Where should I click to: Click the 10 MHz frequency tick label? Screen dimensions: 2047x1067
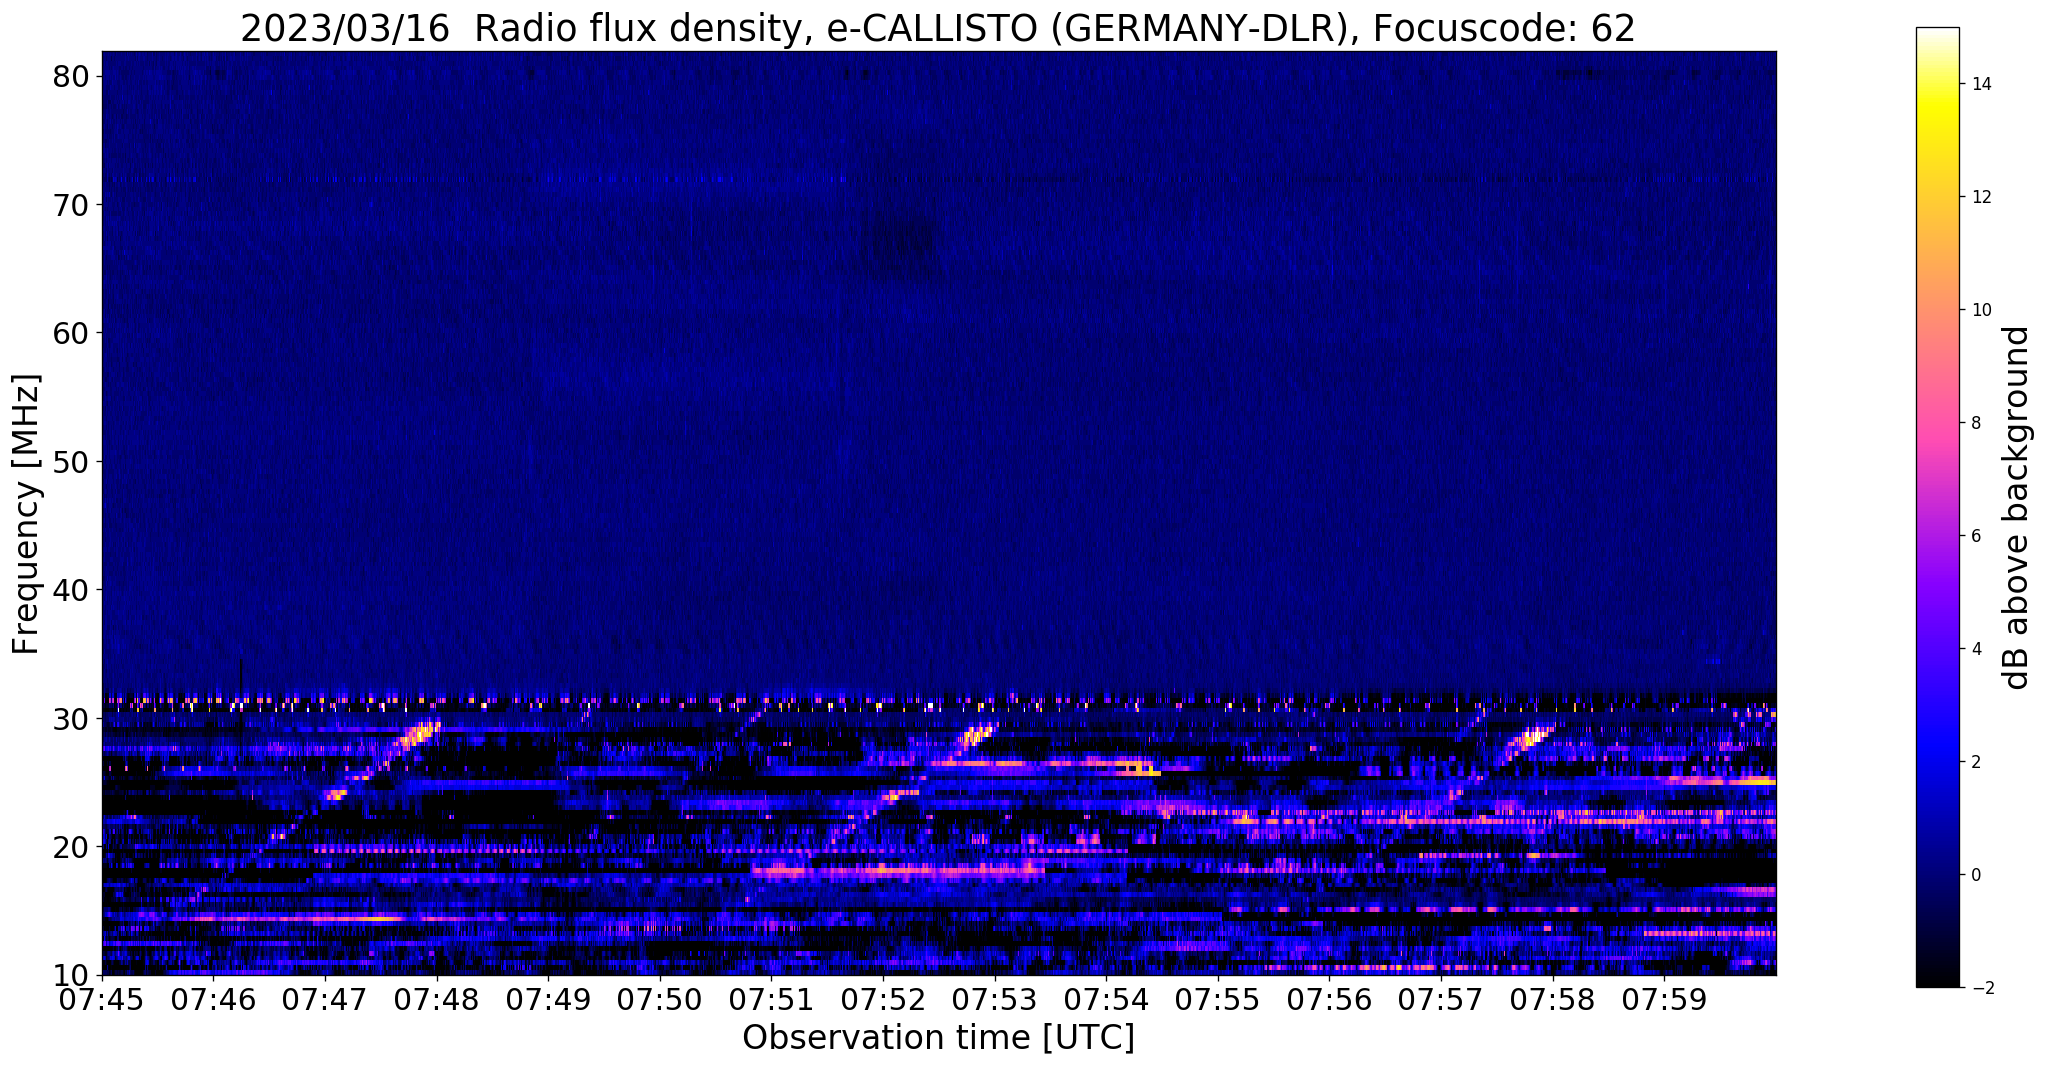click(72, 975)
